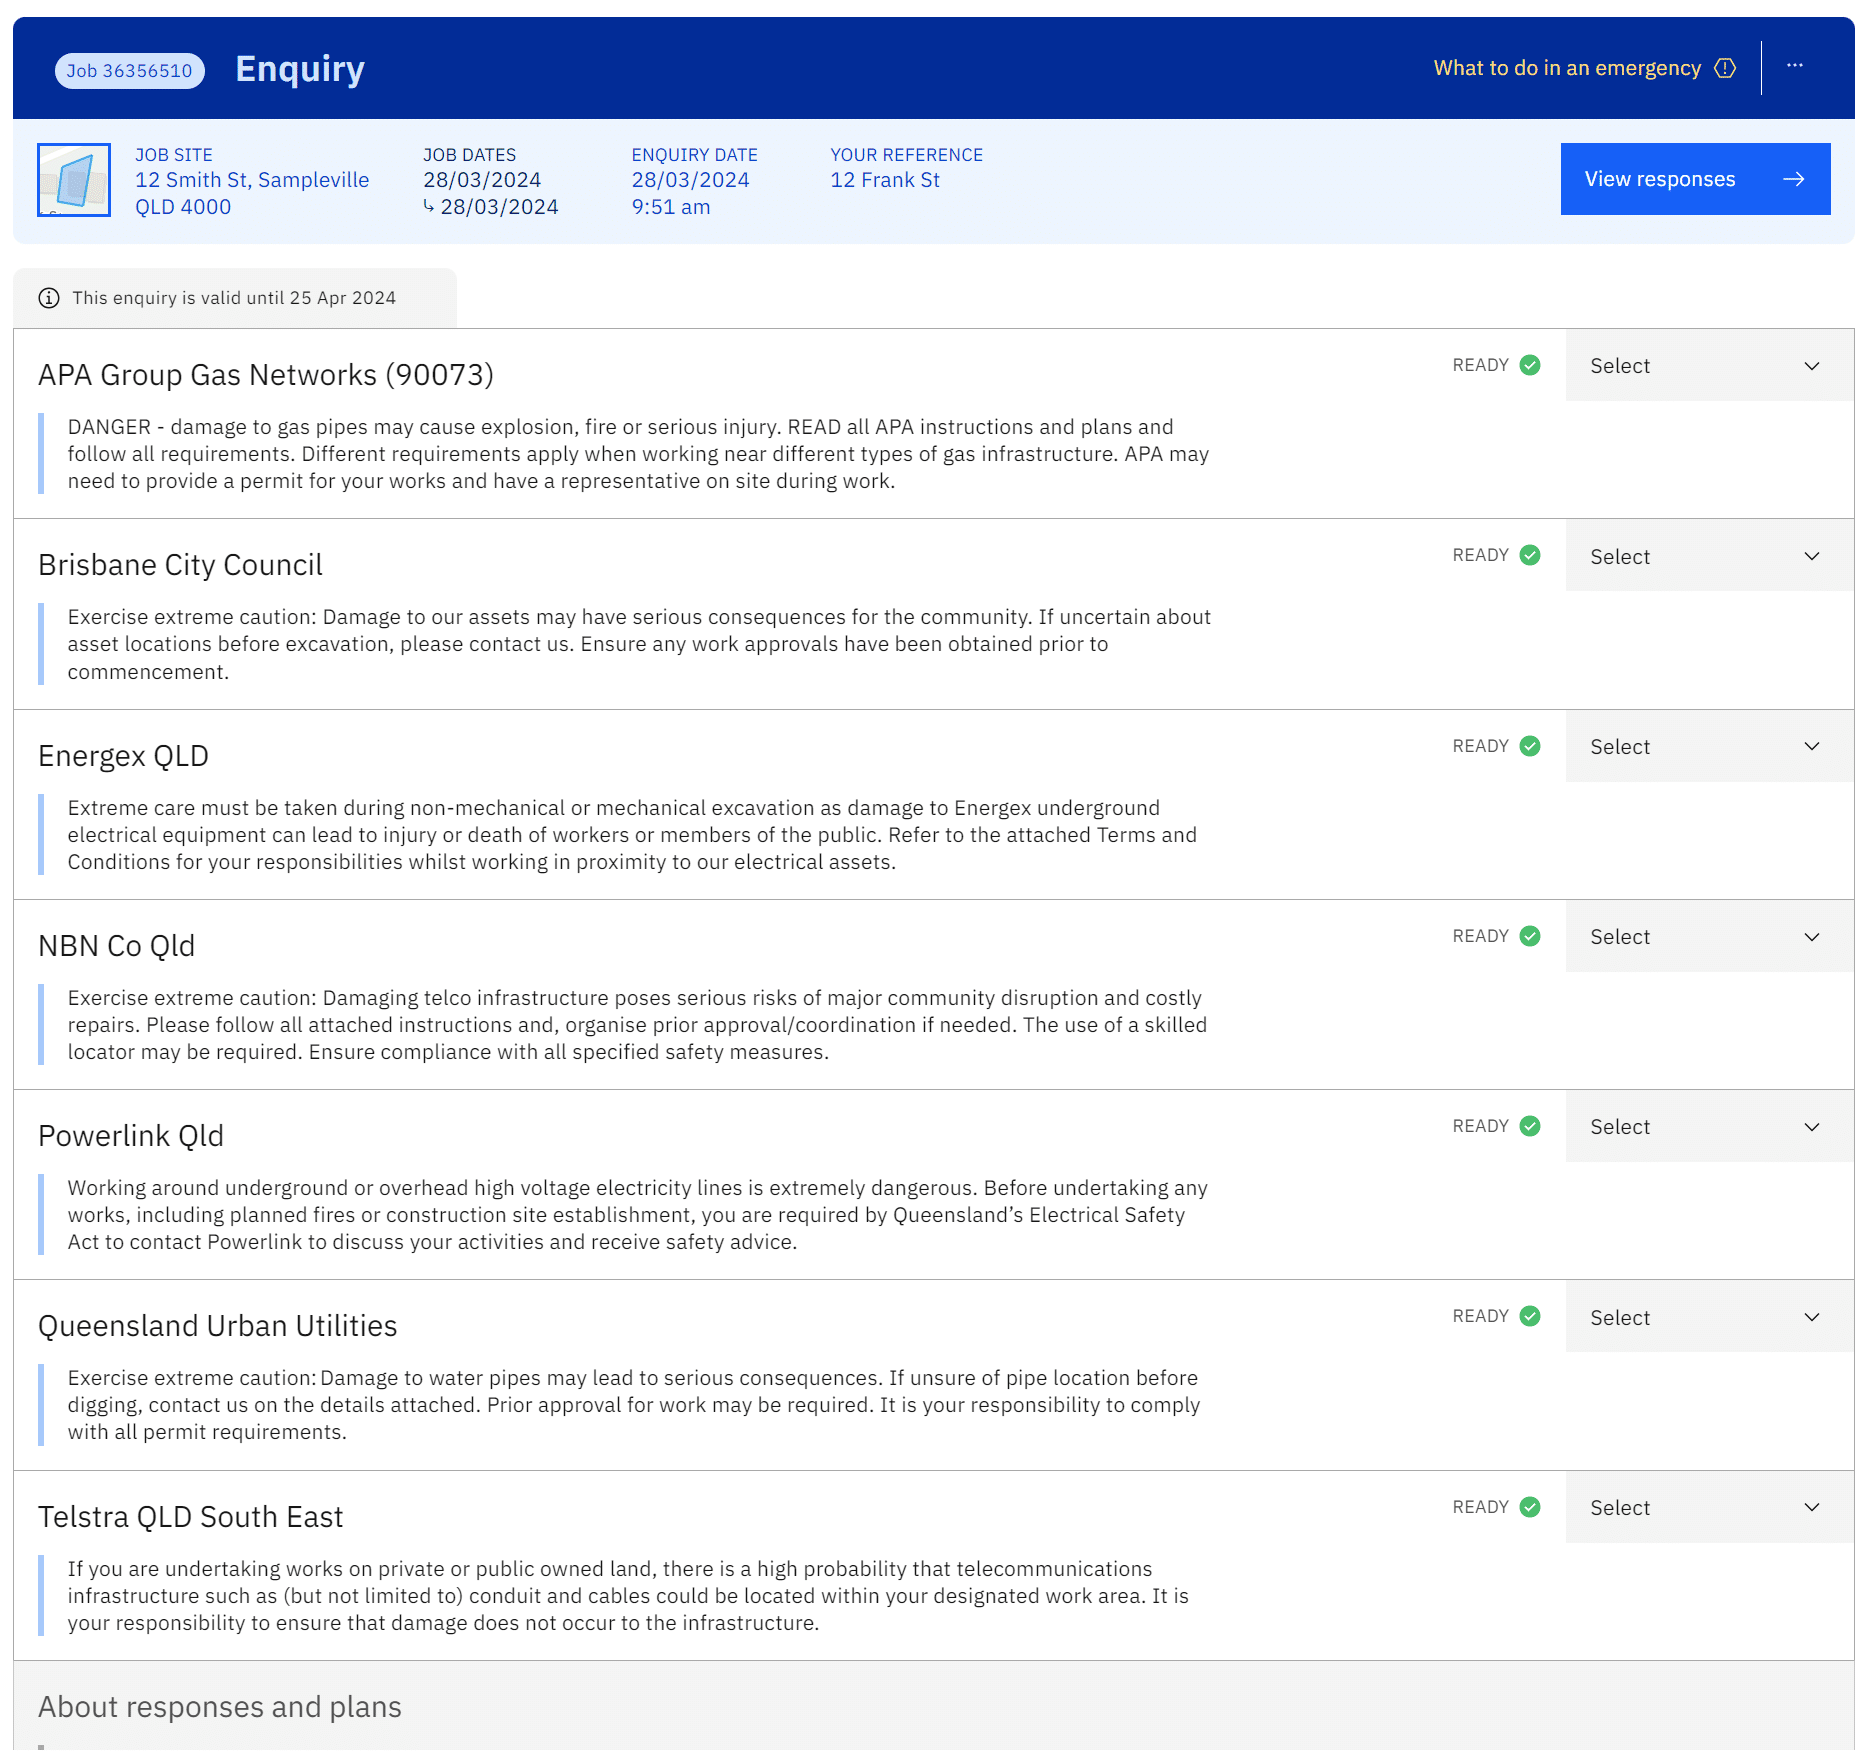Click the Energex QLD heading

123,756
